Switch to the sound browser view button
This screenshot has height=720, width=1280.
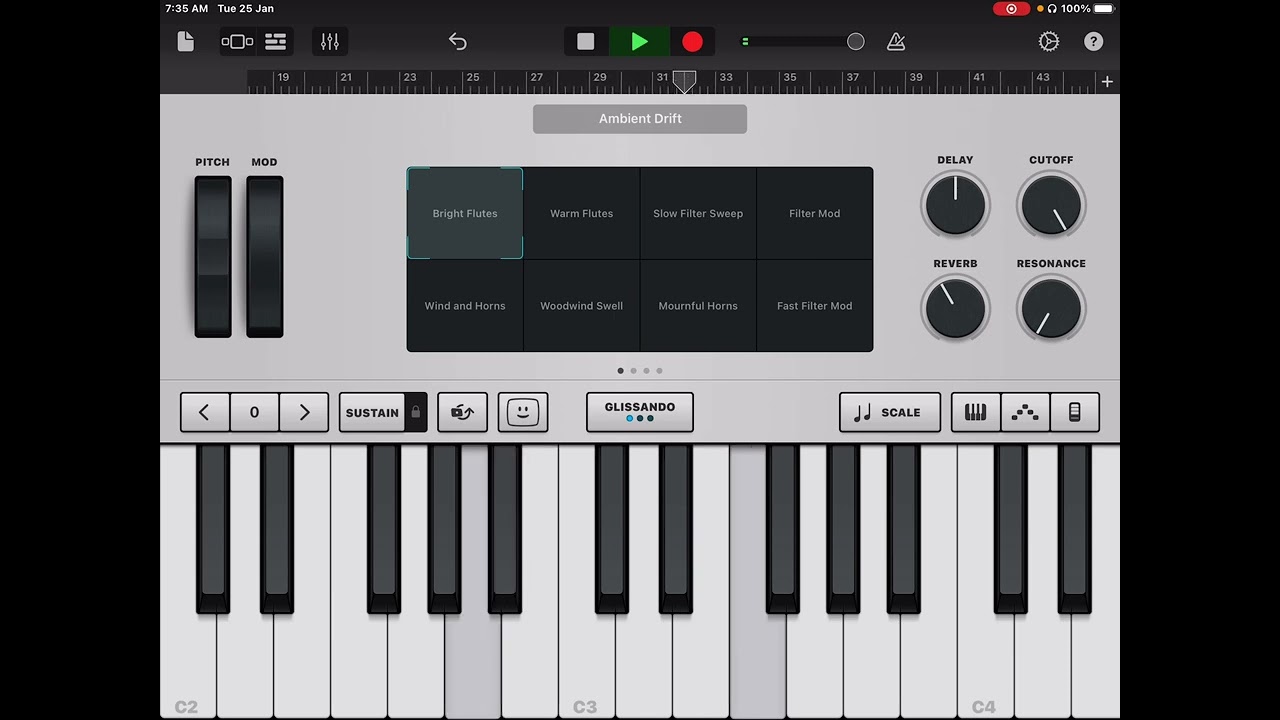[x=237, y=41]
